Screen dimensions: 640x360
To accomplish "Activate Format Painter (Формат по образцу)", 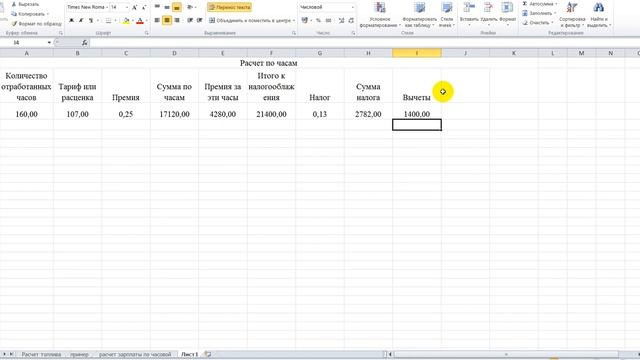I will (x=36, y=24).
